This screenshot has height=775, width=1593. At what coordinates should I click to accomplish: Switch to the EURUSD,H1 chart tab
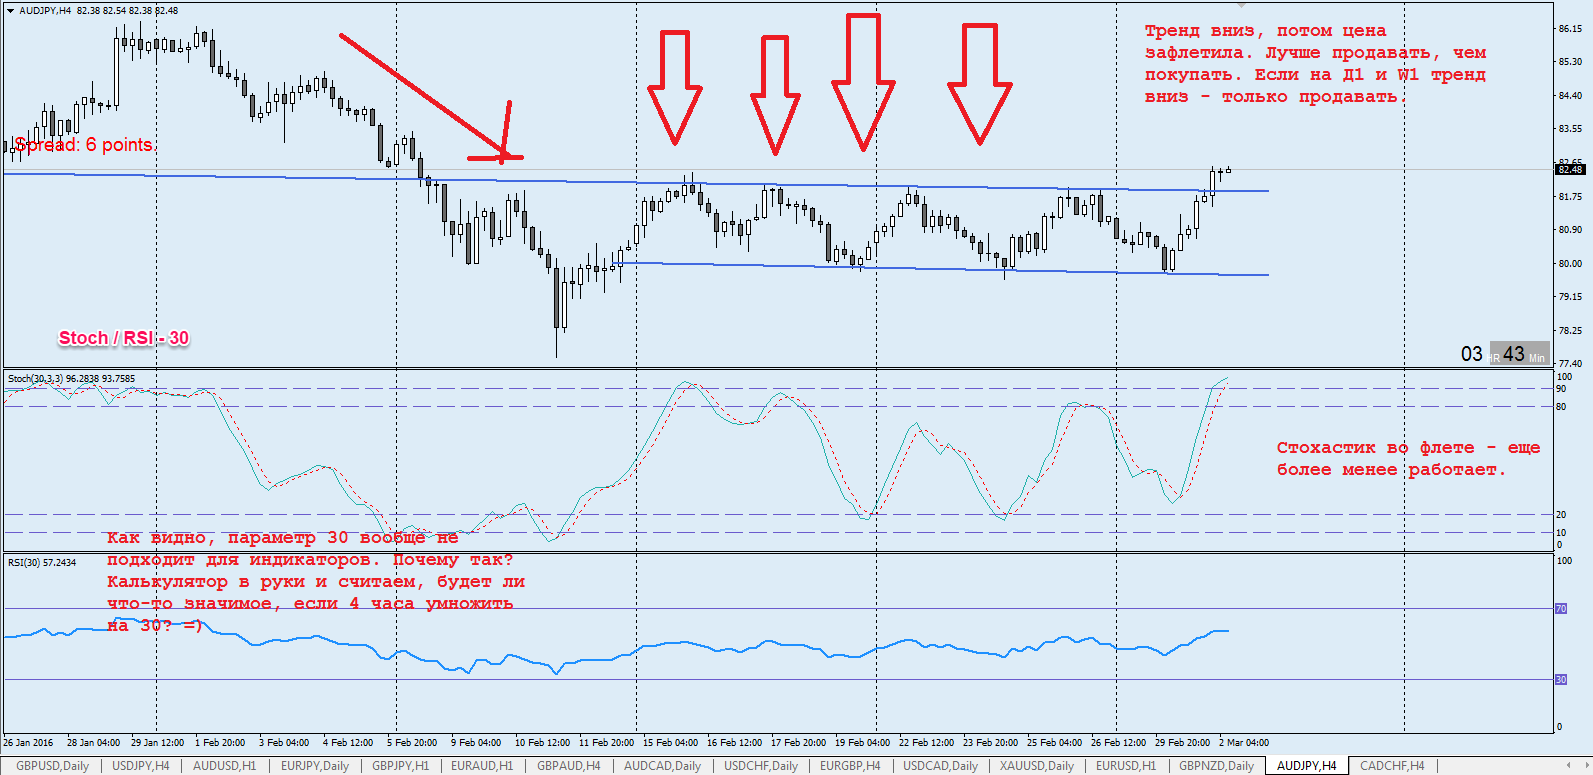point(1125,766)
